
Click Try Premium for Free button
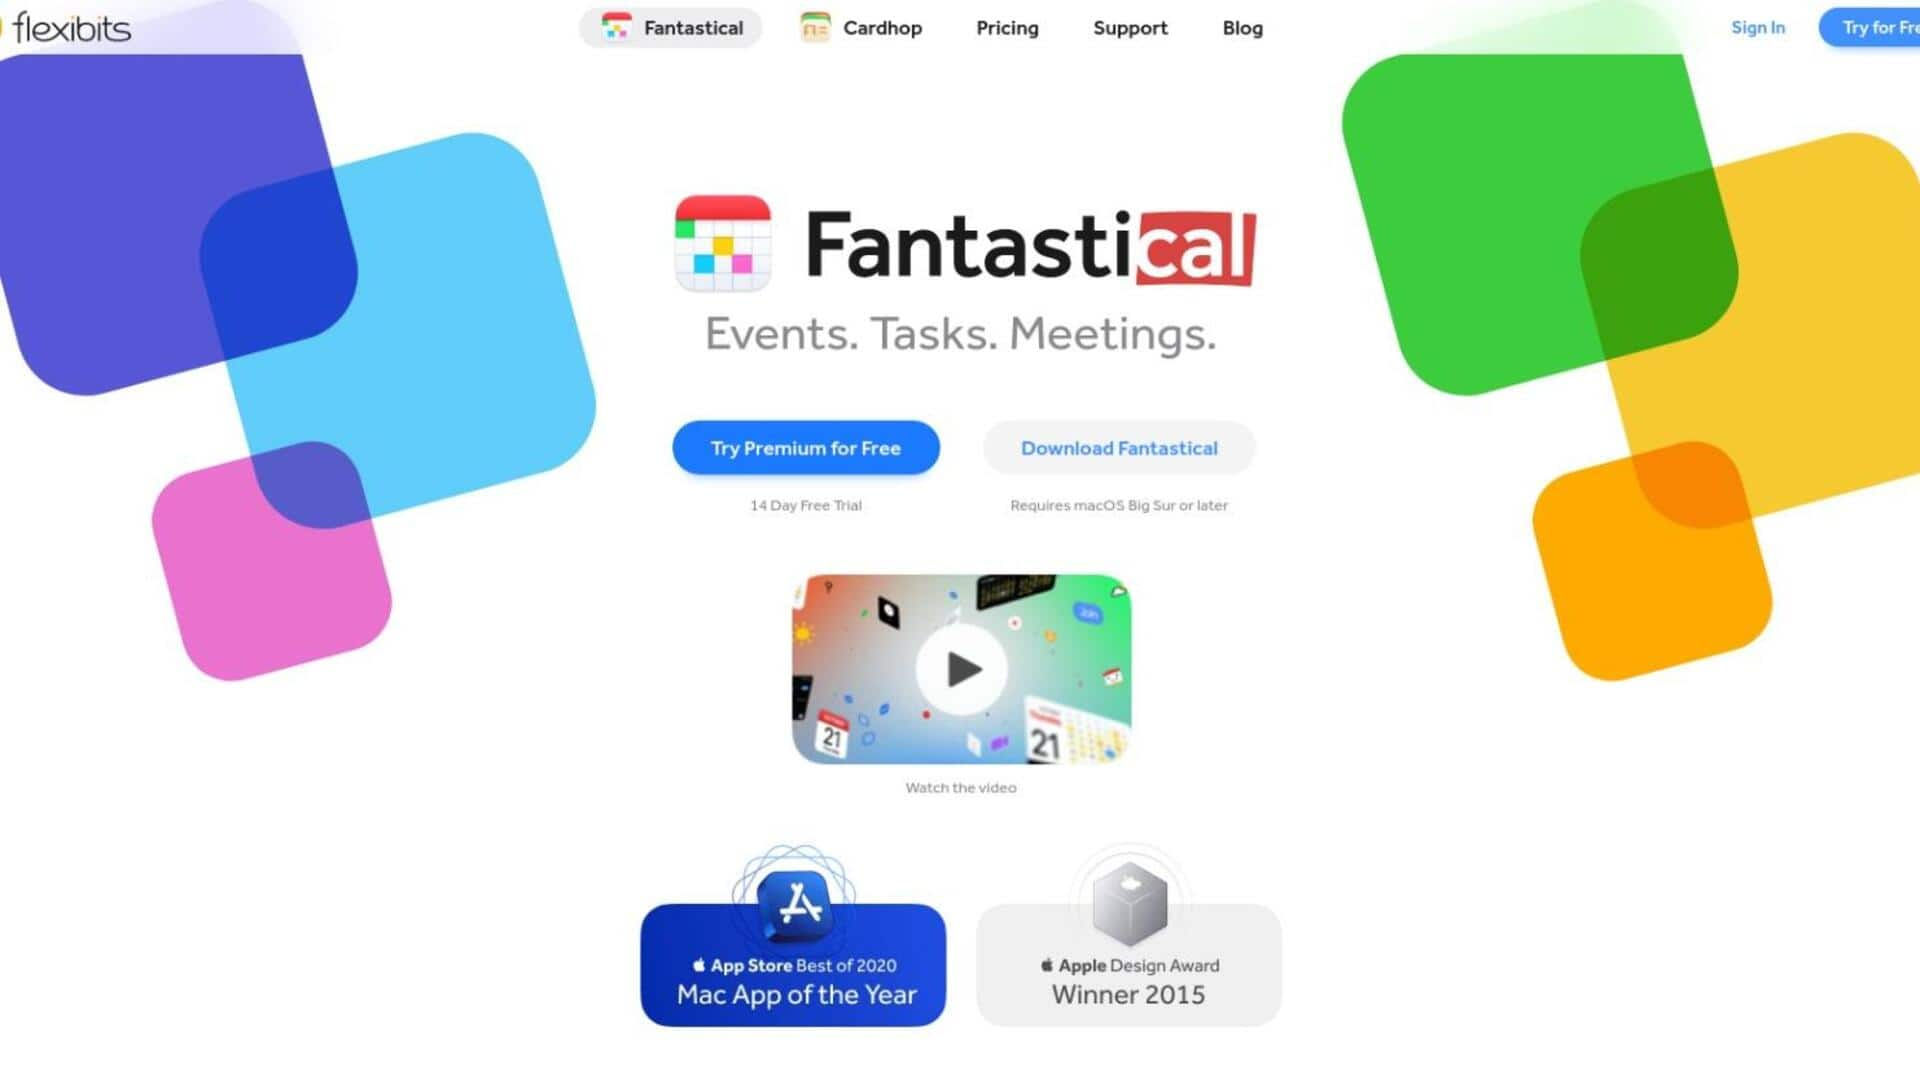[x=804, y=448]
